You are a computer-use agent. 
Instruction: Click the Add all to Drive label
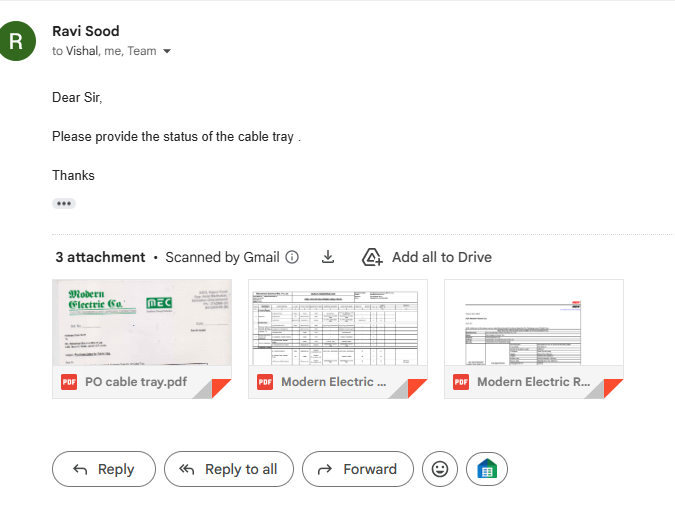click(441, 257)
